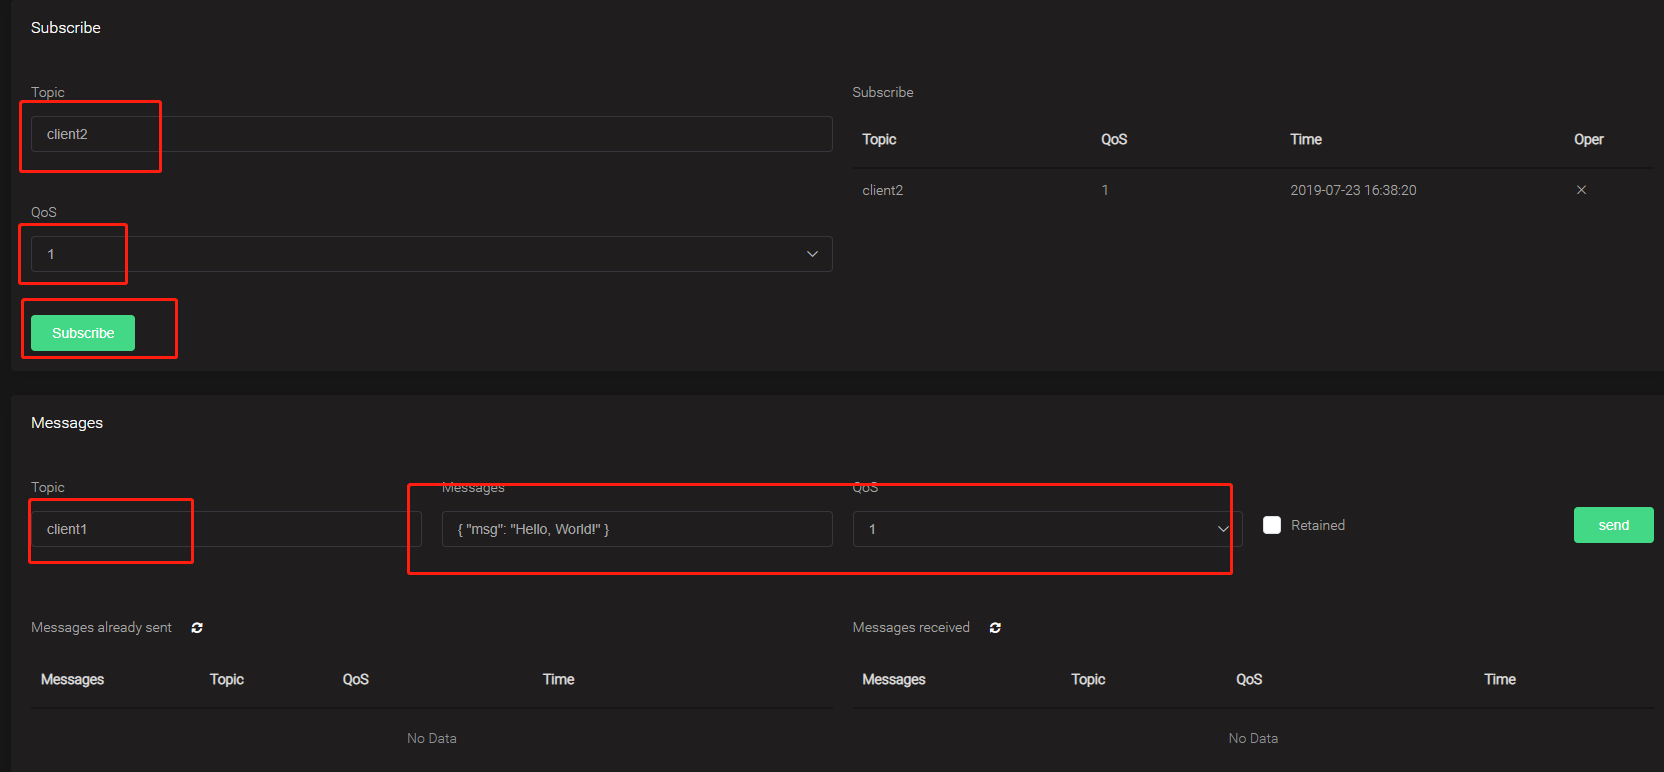Click Time header in the received table
The image size is (1664, 772).
(x=1500, y=679)
